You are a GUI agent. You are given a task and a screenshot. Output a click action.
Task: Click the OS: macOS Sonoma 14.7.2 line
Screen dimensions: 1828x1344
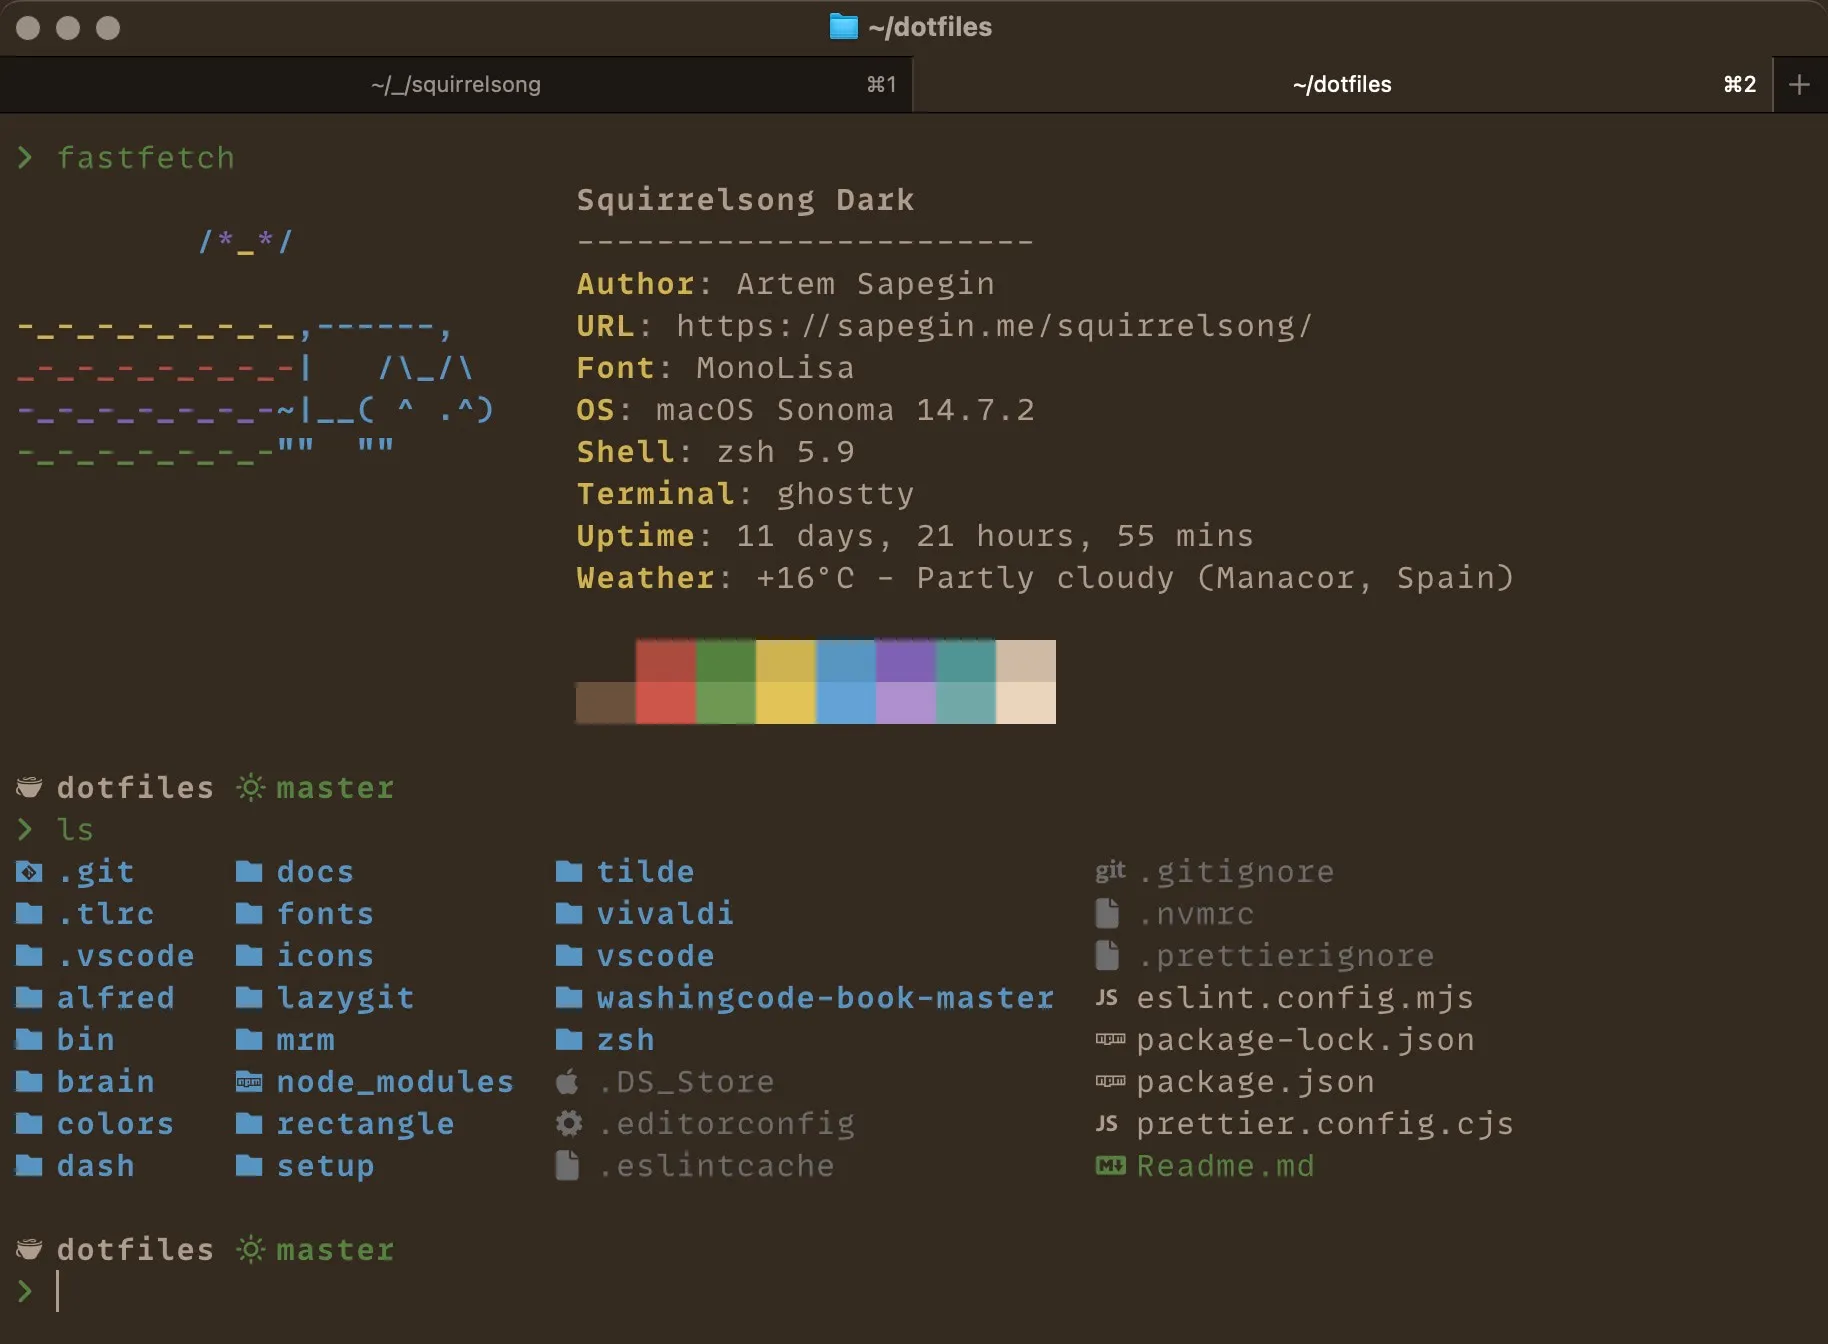(805, 410)
